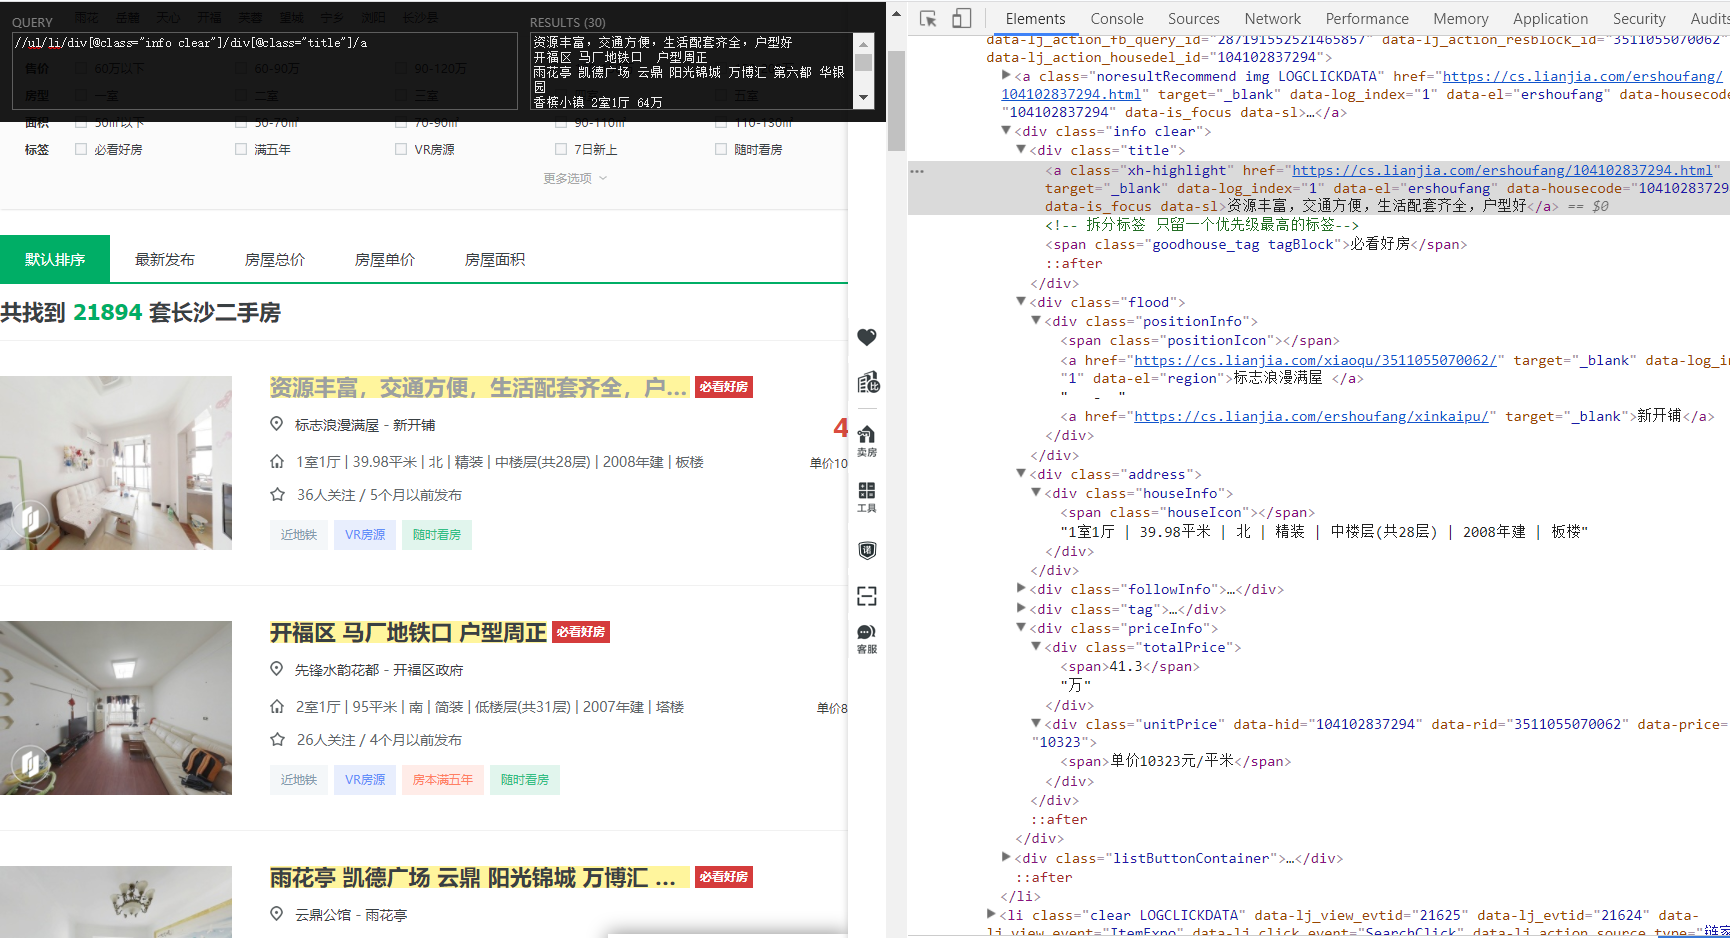Viewport: 1730px width, 938px height.
Task: Collapse the div class priceInfo node
Action: tap(1021, 628)
